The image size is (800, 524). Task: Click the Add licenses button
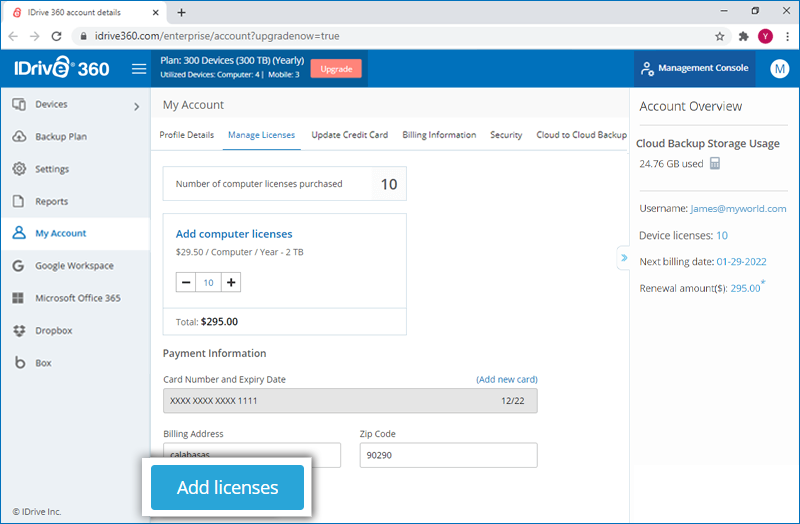227,488
